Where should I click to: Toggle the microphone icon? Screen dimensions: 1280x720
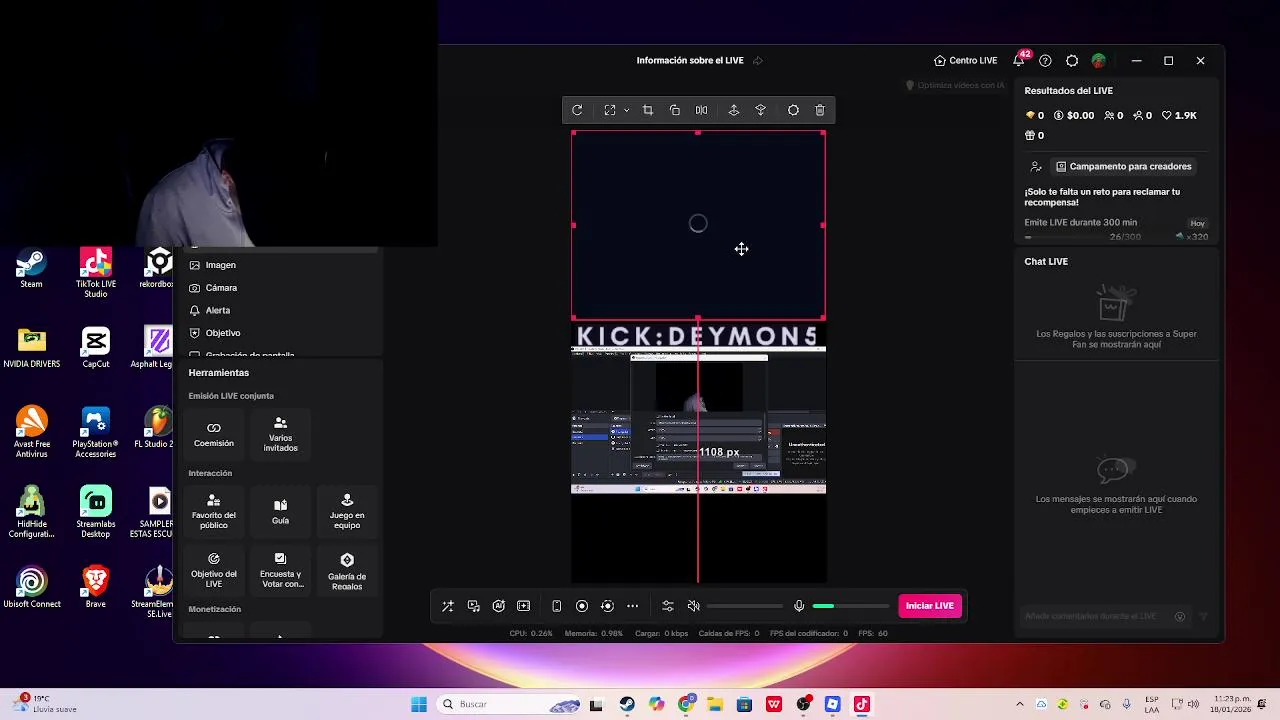coord(799,606)
